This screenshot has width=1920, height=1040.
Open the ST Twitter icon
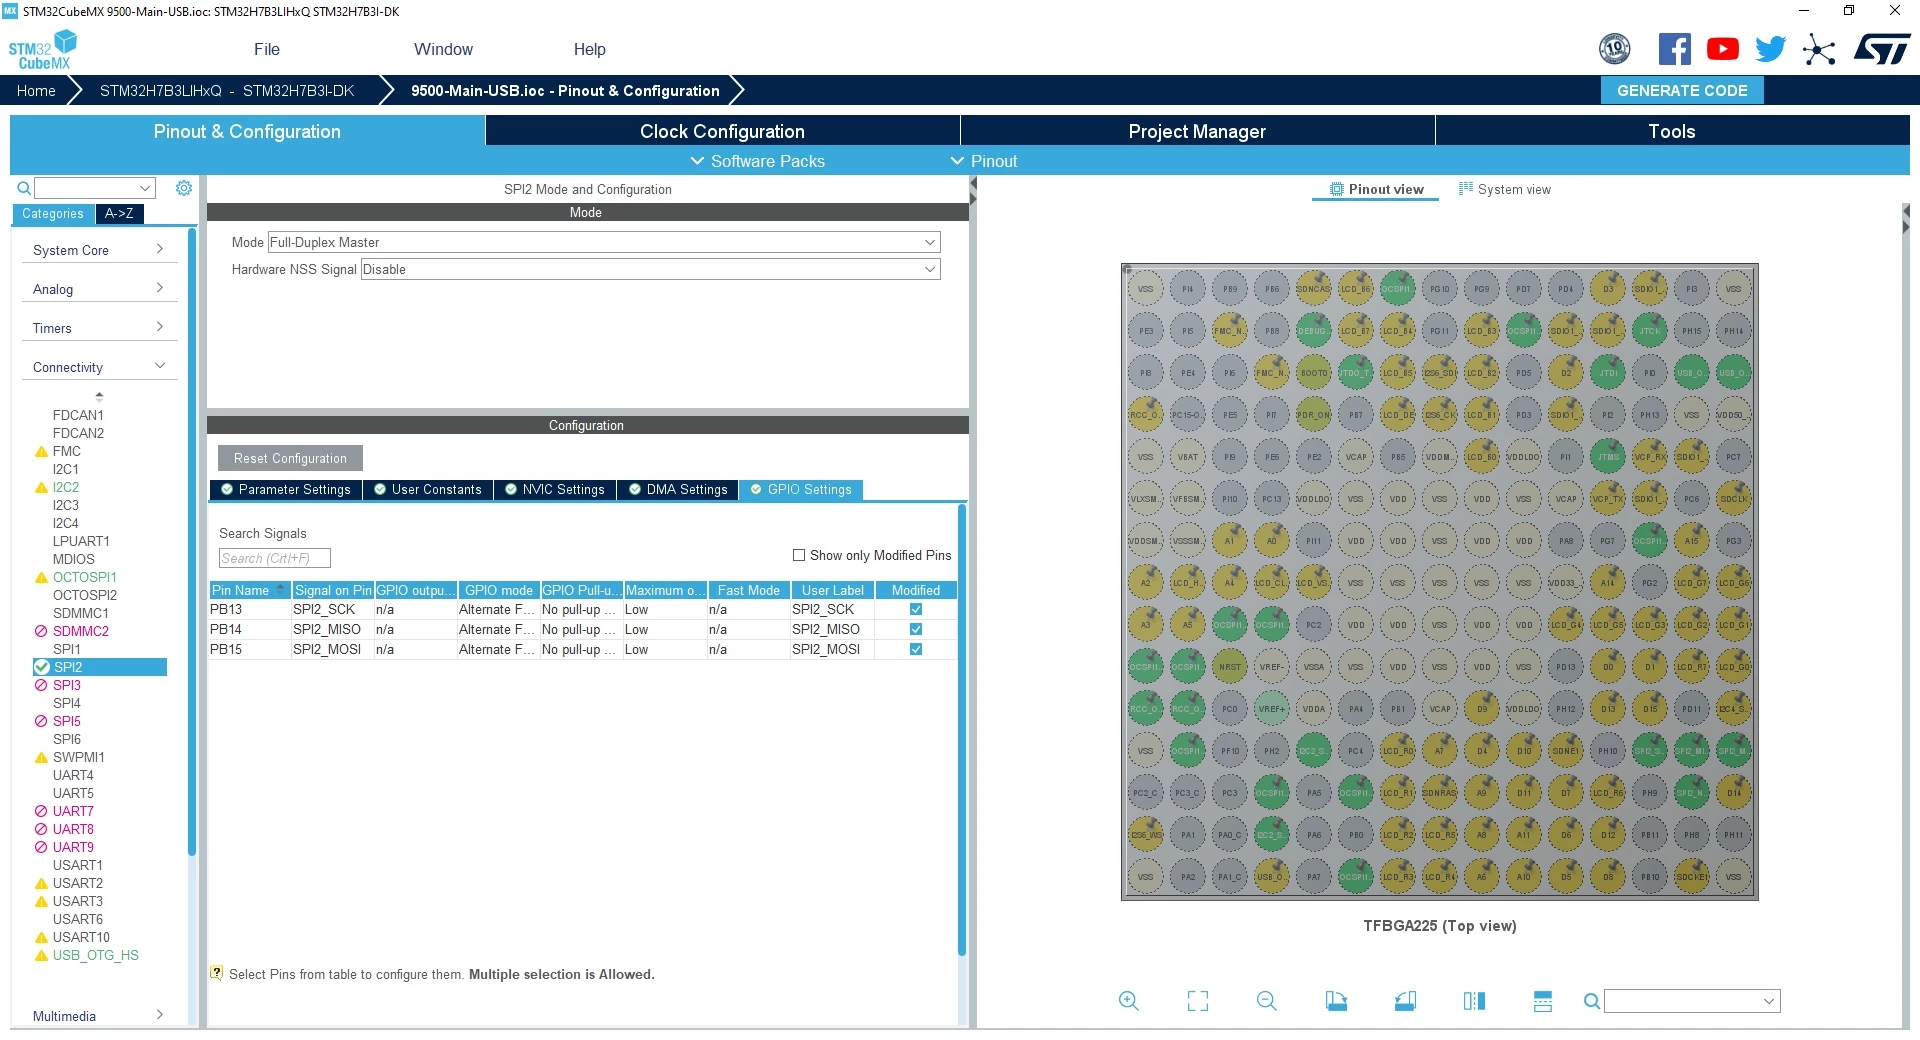[1771, 49]
